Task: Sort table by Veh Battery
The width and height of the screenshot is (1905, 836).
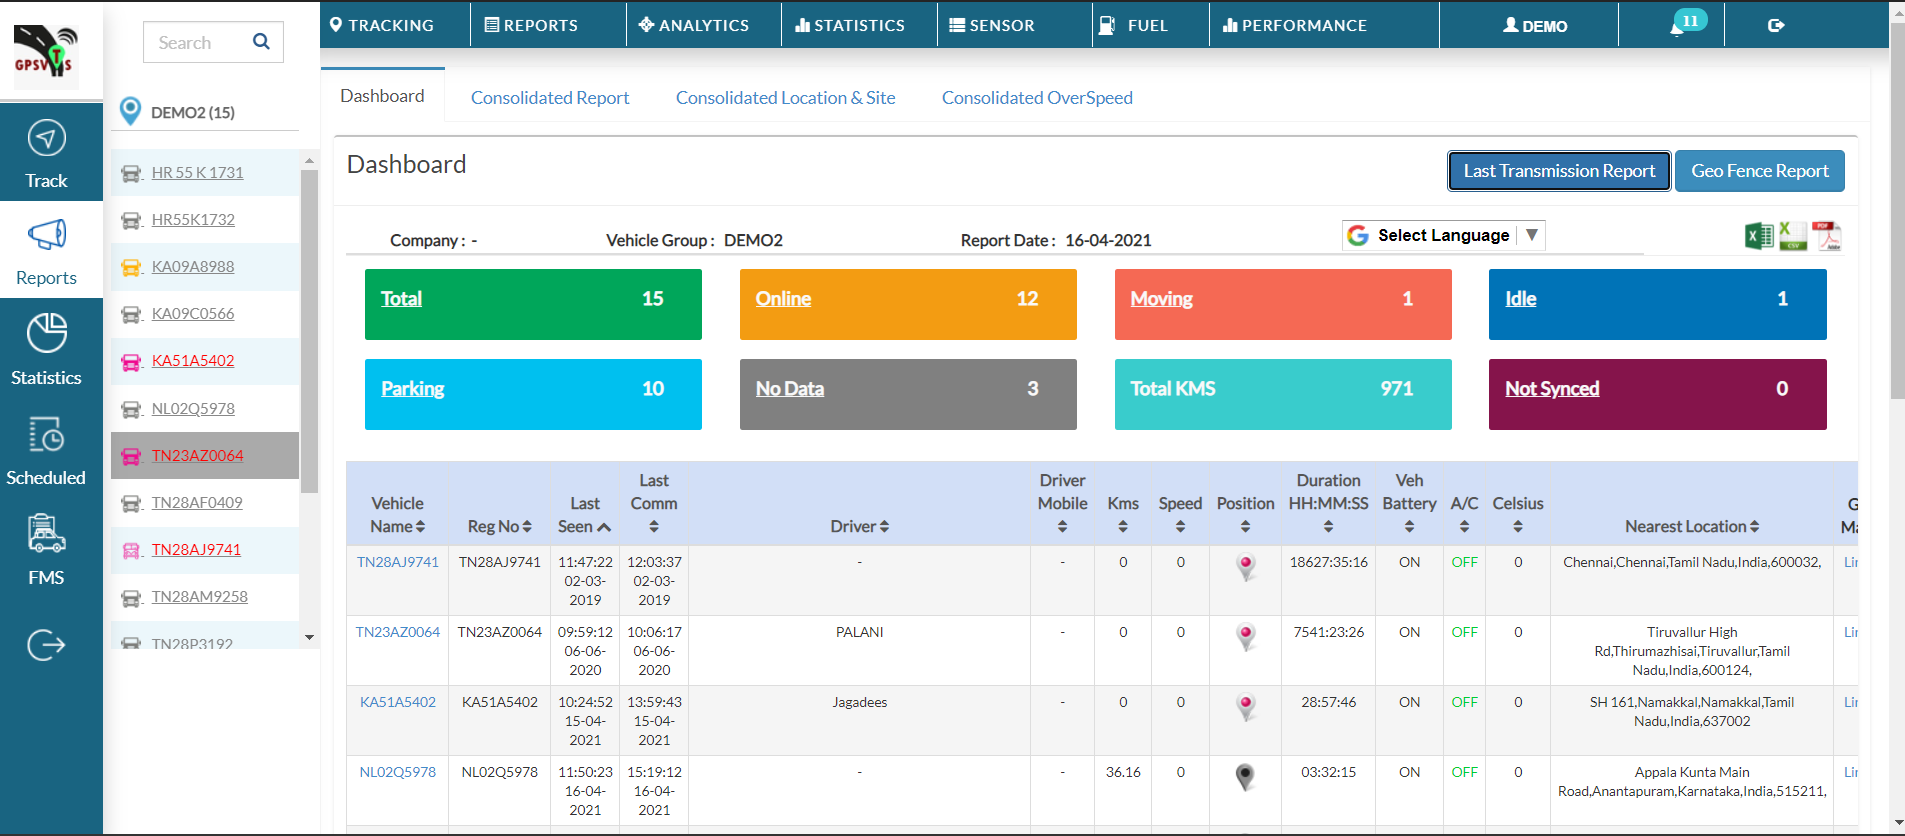Action: click(x=1409, y=503)
